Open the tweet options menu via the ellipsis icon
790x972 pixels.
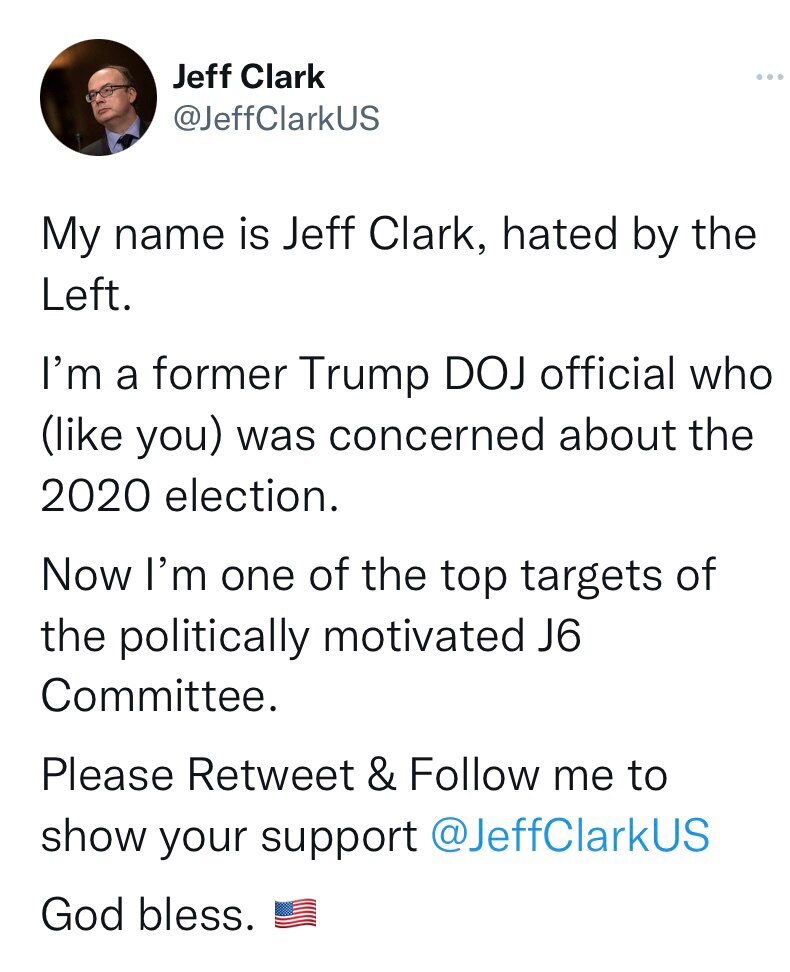pyautogui.click(x=770, y=74)
